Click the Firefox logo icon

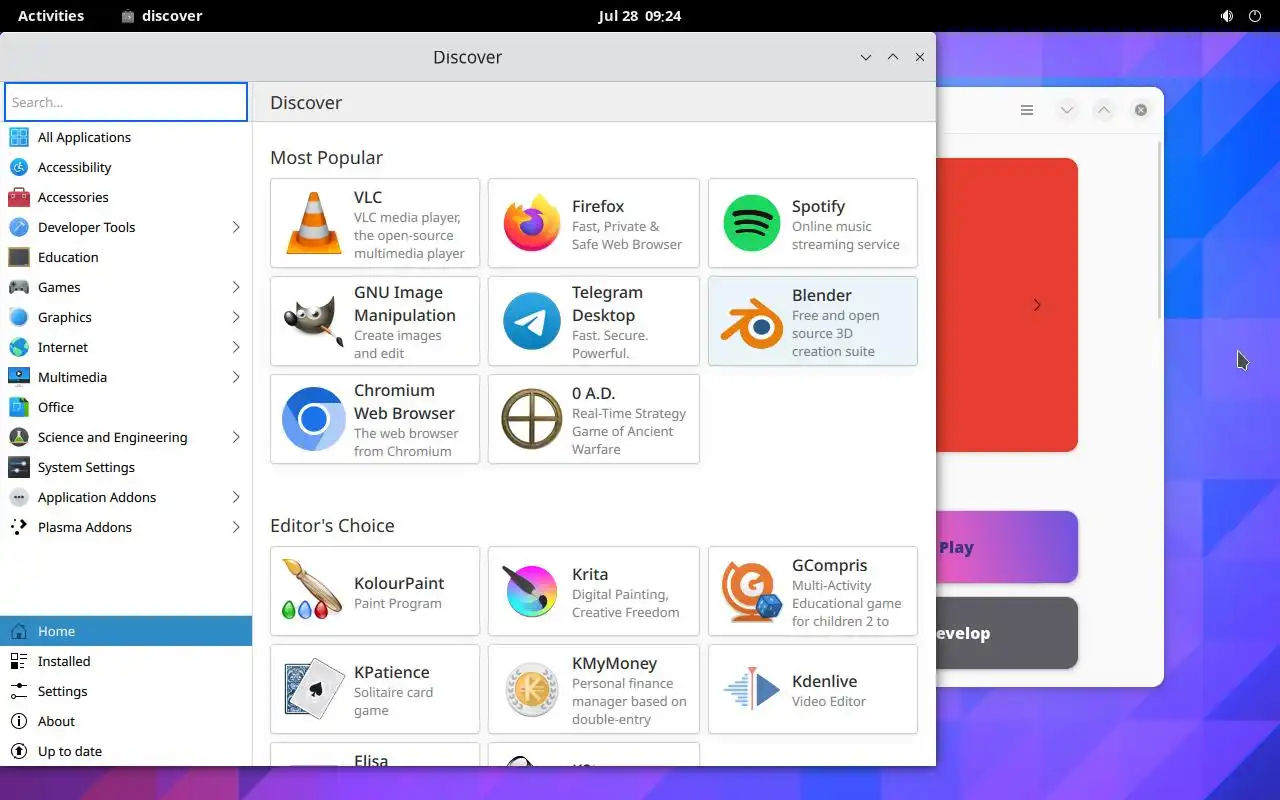click(x=532, y=224)
